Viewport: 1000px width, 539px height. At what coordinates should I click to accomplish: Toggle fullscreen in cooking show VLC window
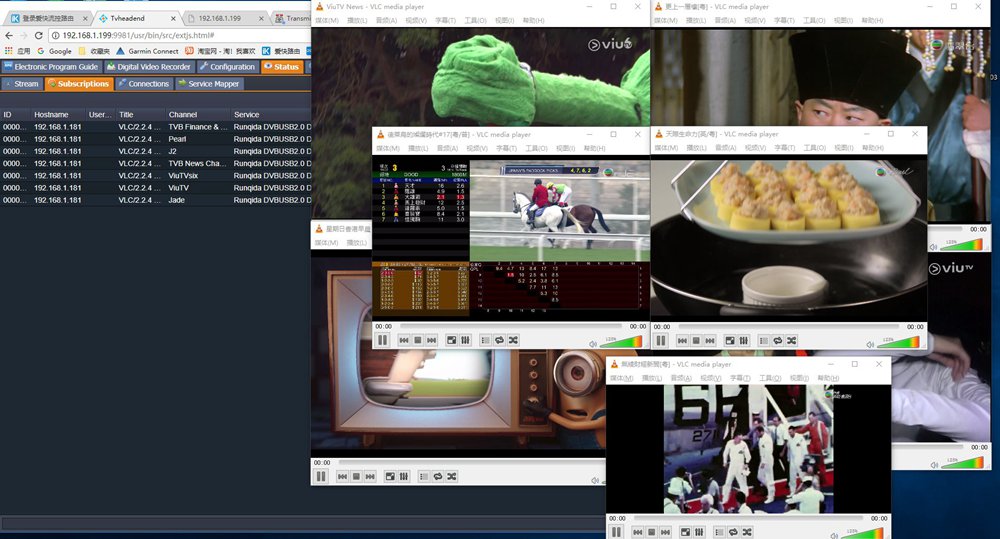coord(730,340)
